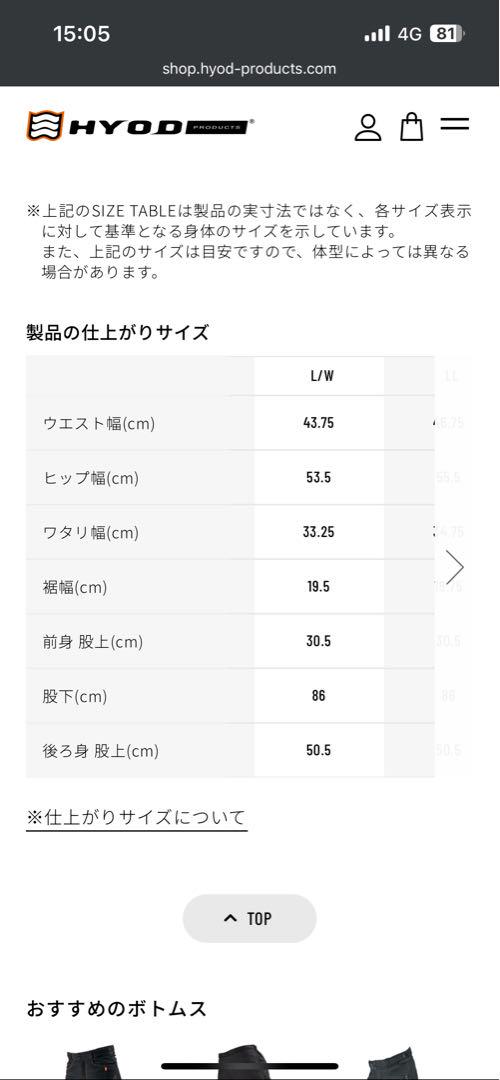This screenshot has width=500, height=1080.
Task: Open the right recommended bottoms thumbnail
Action: click(x=394, y=1063)
